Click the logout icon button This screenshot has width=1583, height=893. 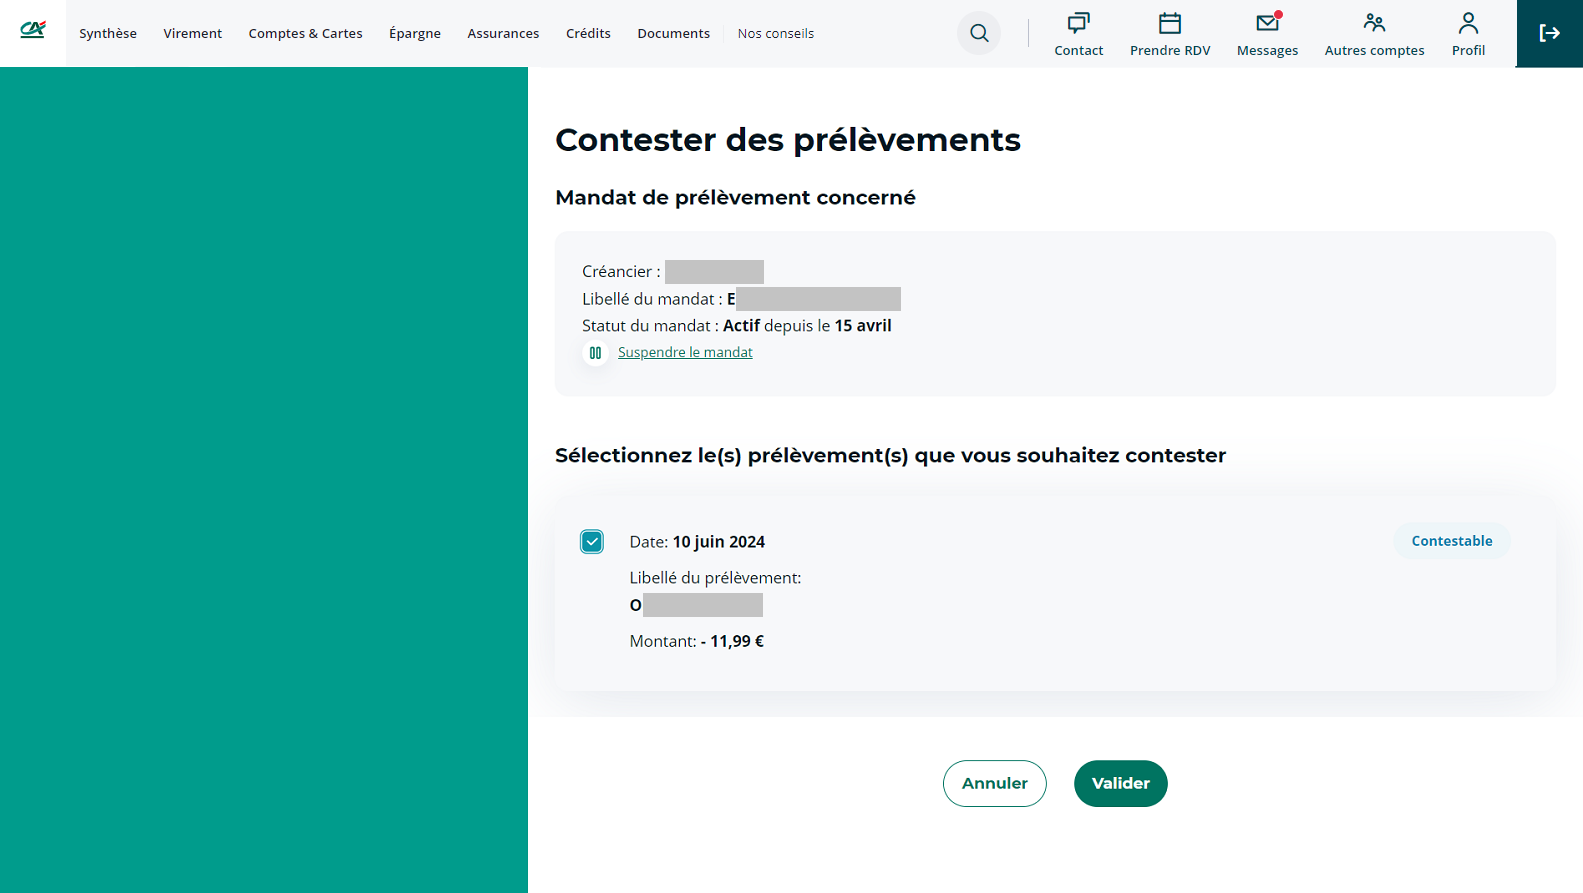pyautogui.click(x=1549, y=33)
